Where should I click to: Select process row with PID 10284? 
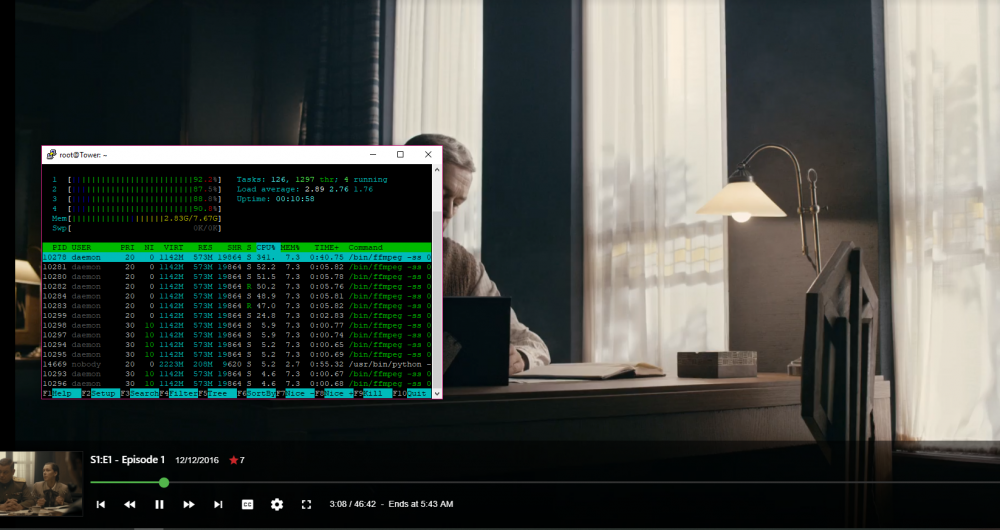pyautogui.click(x=237, y=296)
